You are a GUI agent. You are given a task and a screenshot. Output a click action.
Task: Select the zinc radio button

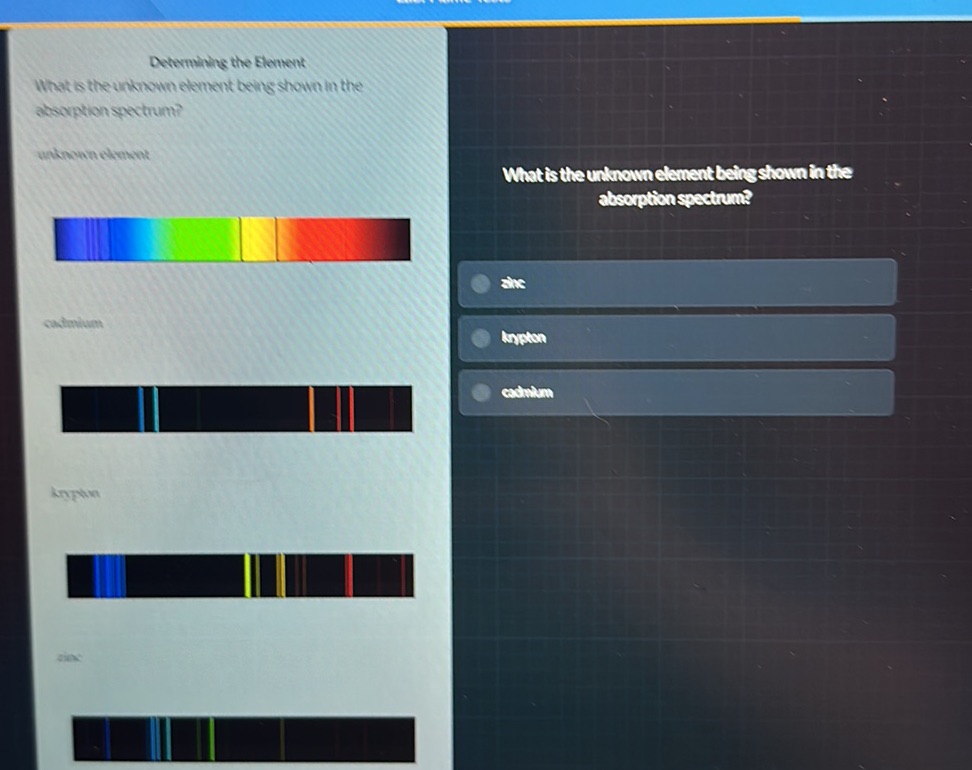pos(480,283)
